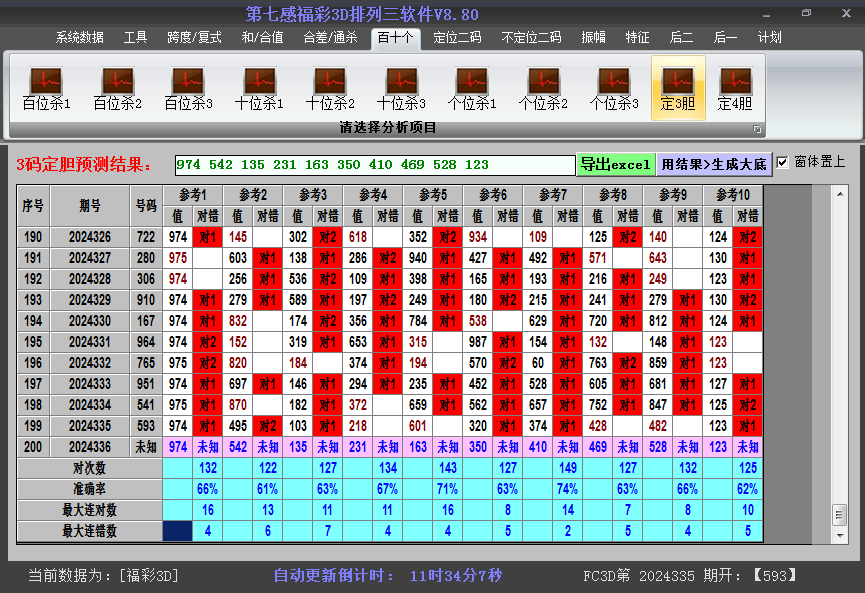The width and height of the screenshot is (865, 593).
Task: Click the 74% accuracy cell
Action: pyautogui.click(x=568, y=489)
